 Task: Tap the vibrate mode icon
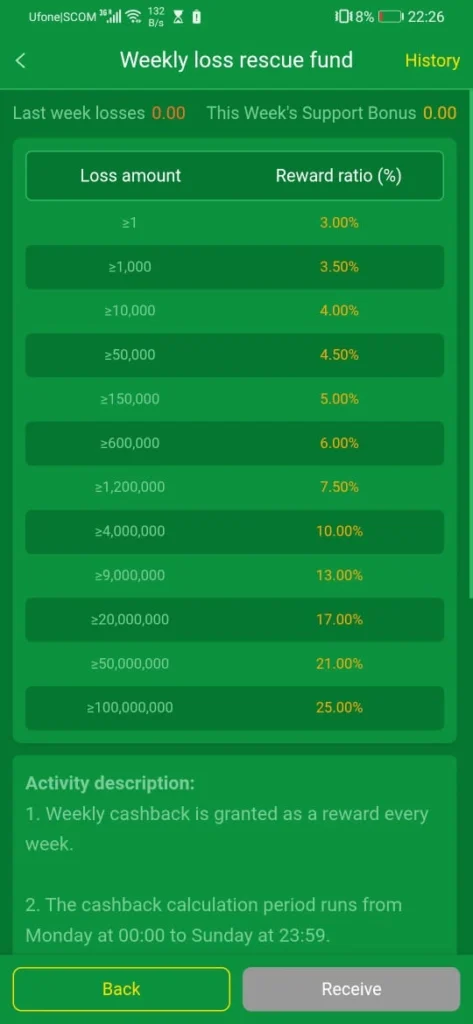[x=344, y=17]
